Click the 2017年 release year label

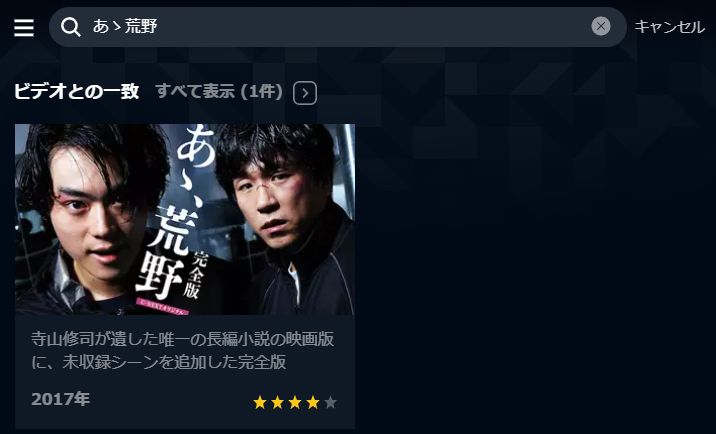60,399
